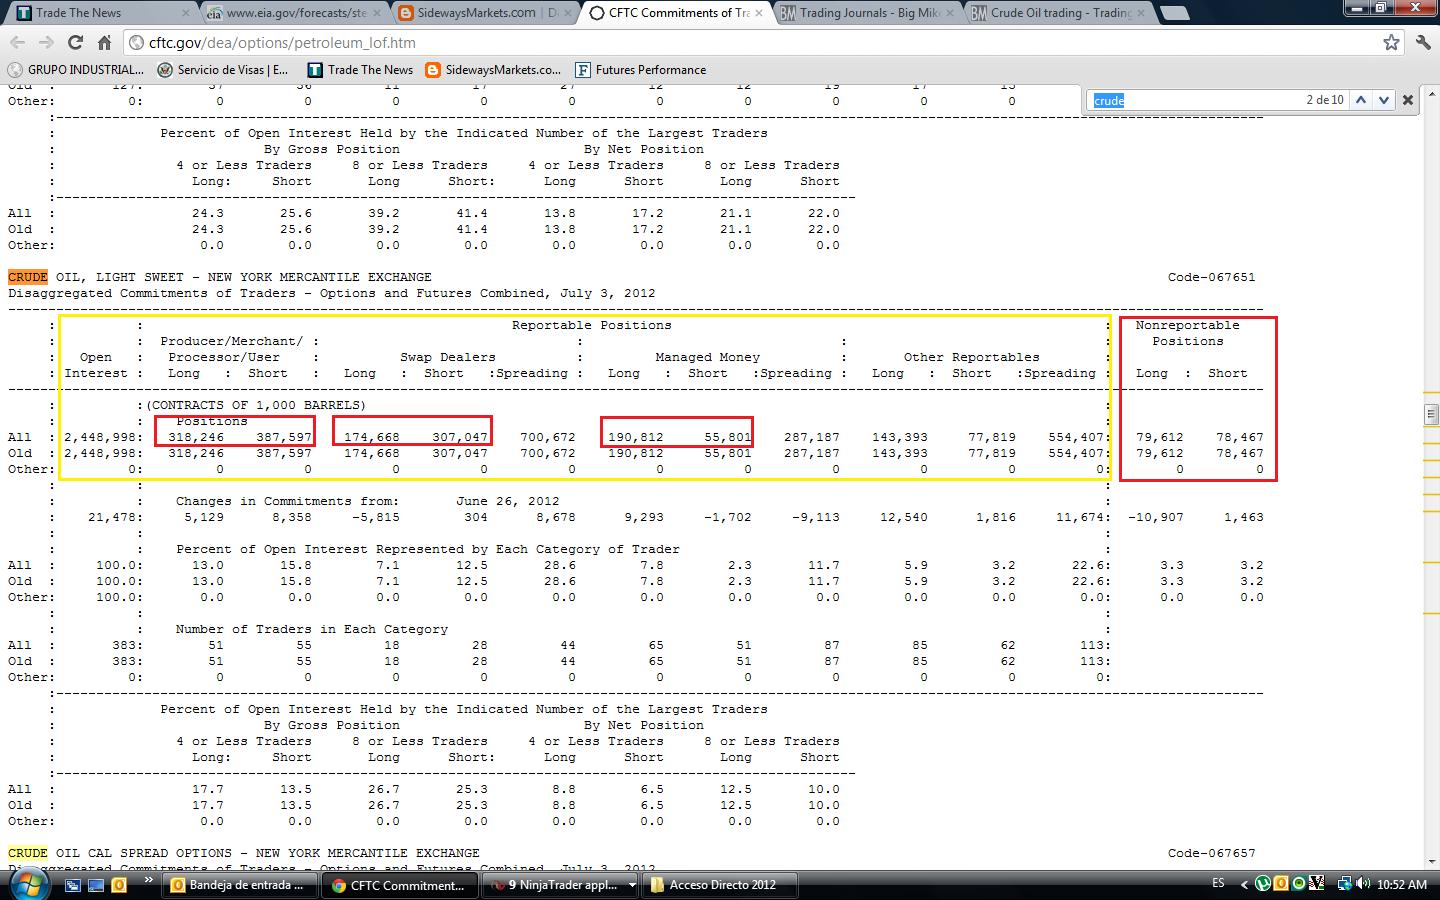The image size is (1440, 900).
Task: Click the Swap Dealers short value 307,047 in All row
Action: [460, 437]
